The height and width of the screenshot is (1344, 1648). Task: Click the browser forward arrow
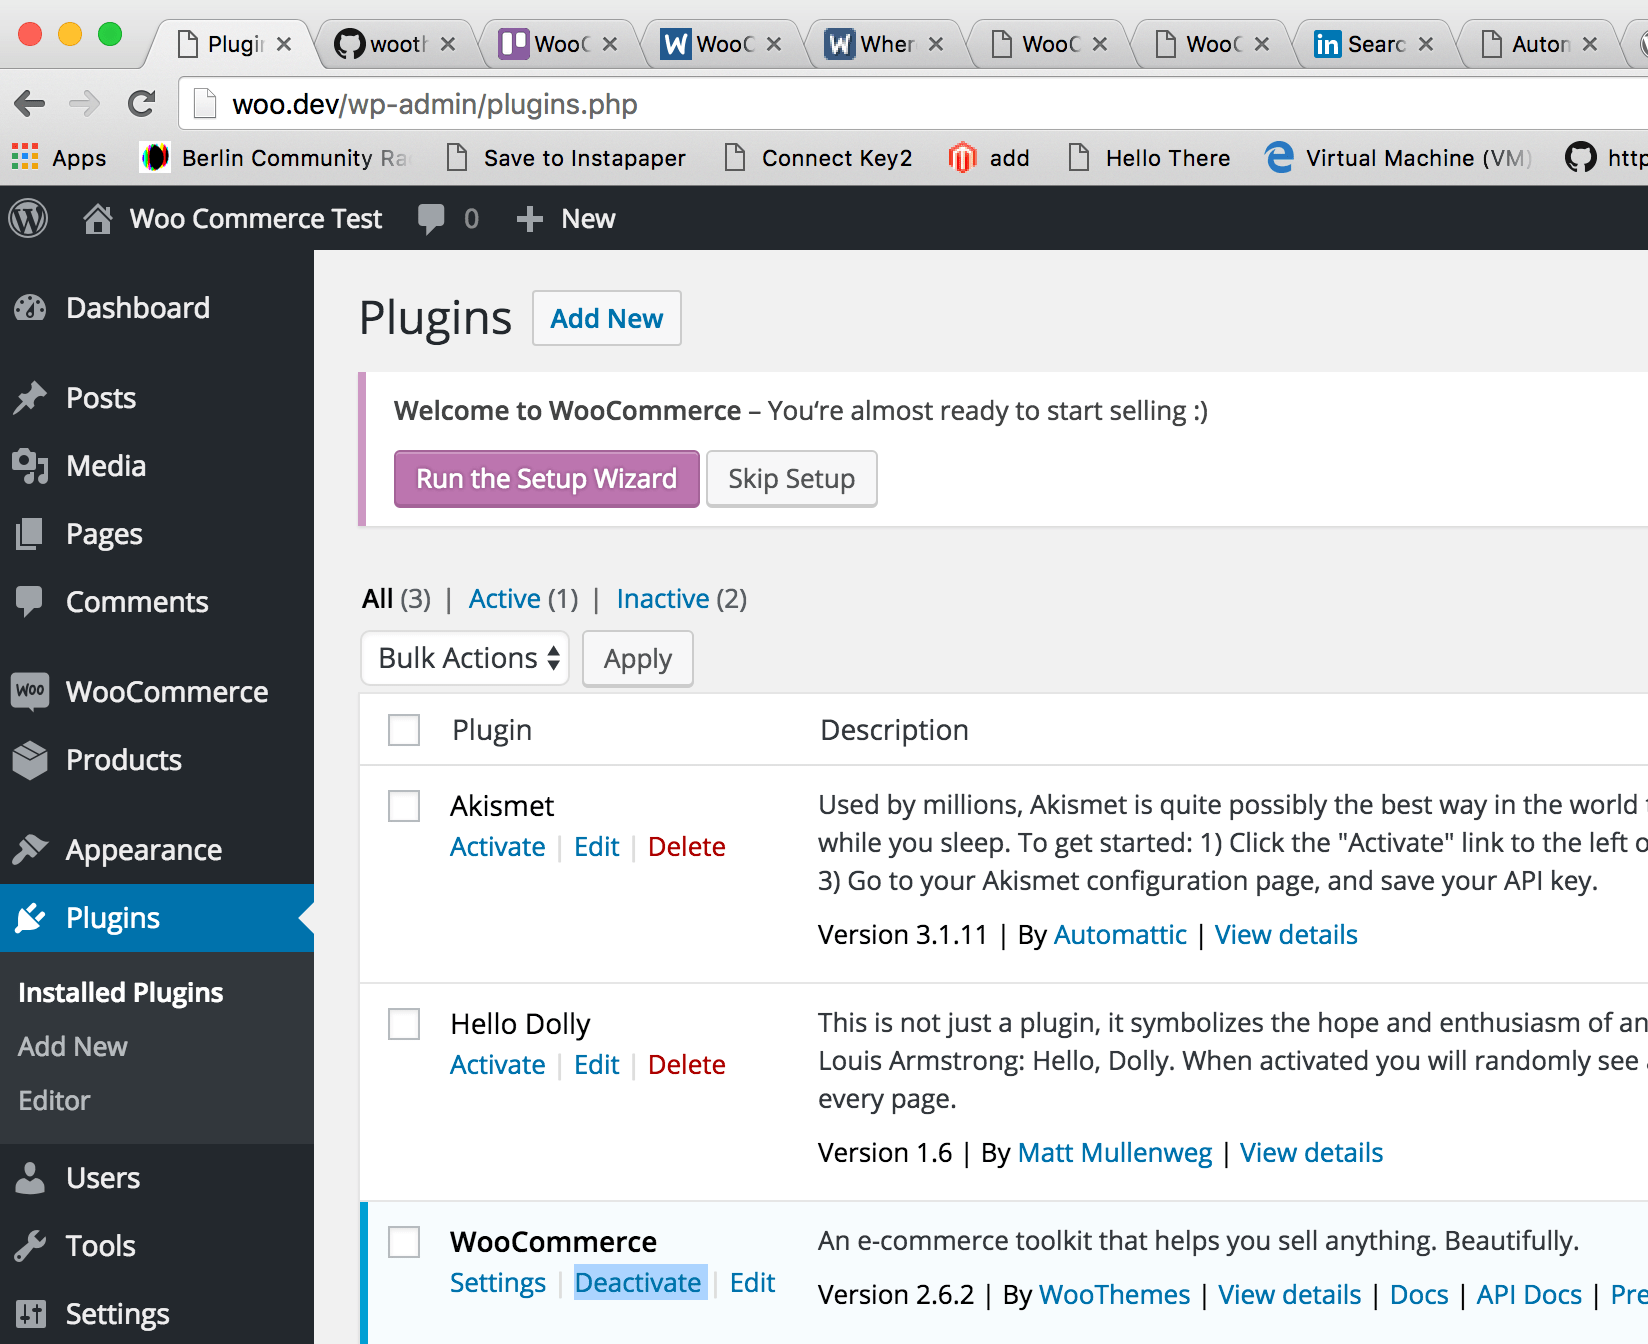point(85,103)
